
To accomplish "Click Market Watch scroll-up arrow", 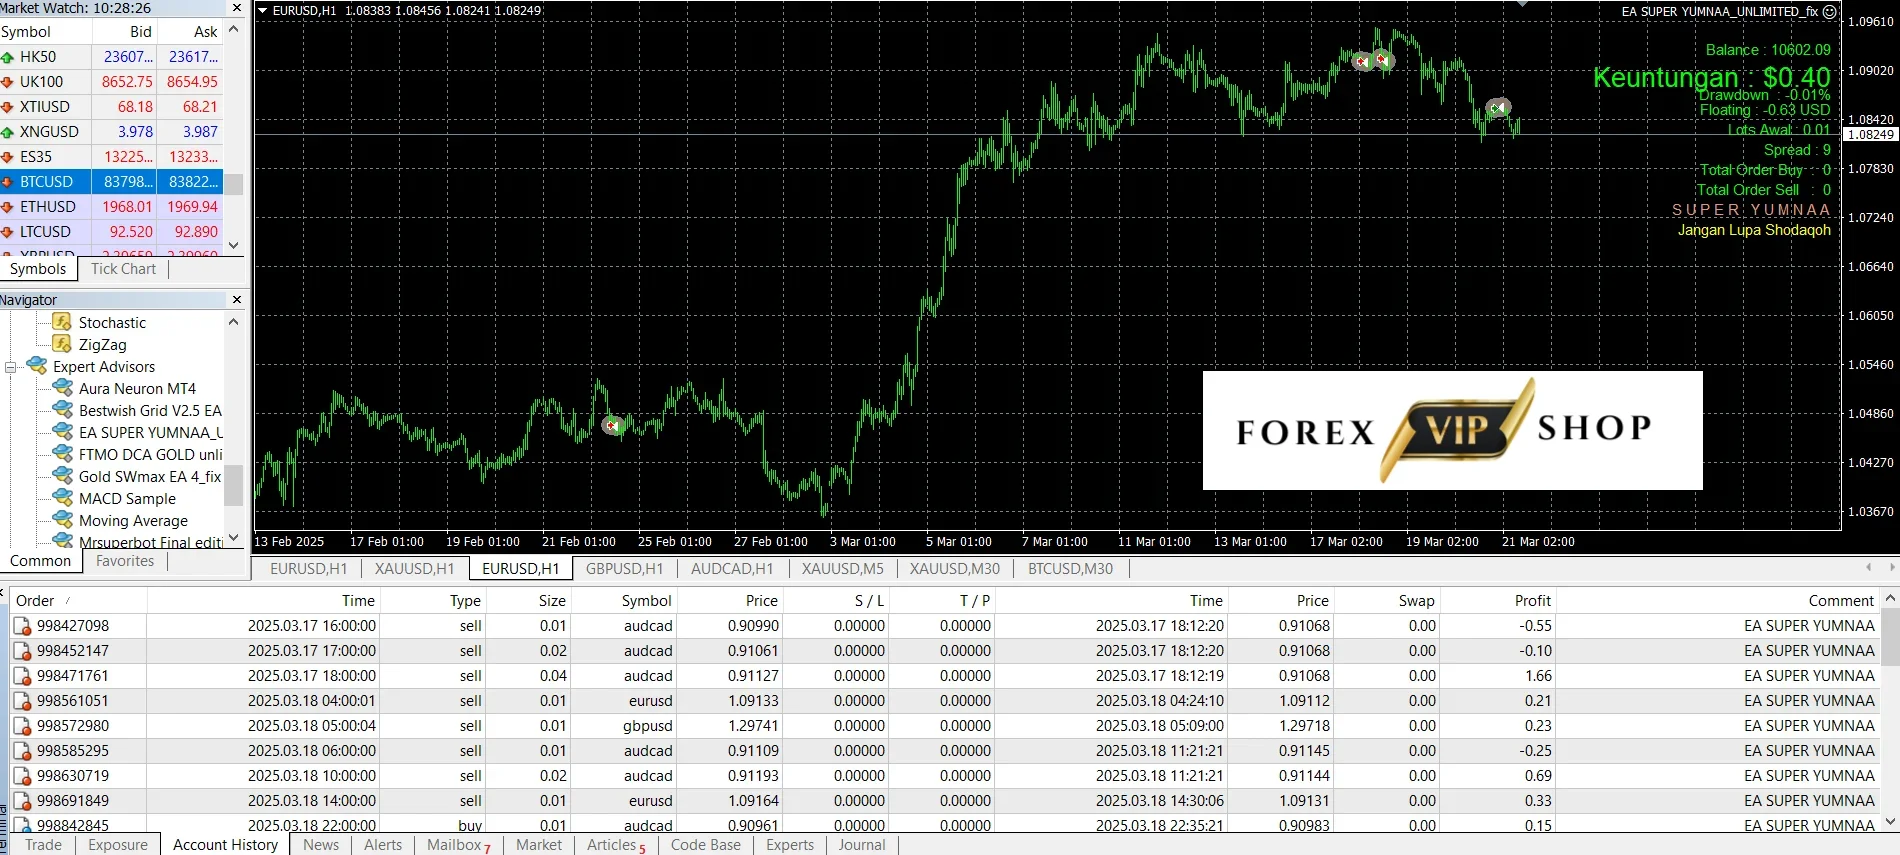I will pyautogui.click(x=234, y=29).
